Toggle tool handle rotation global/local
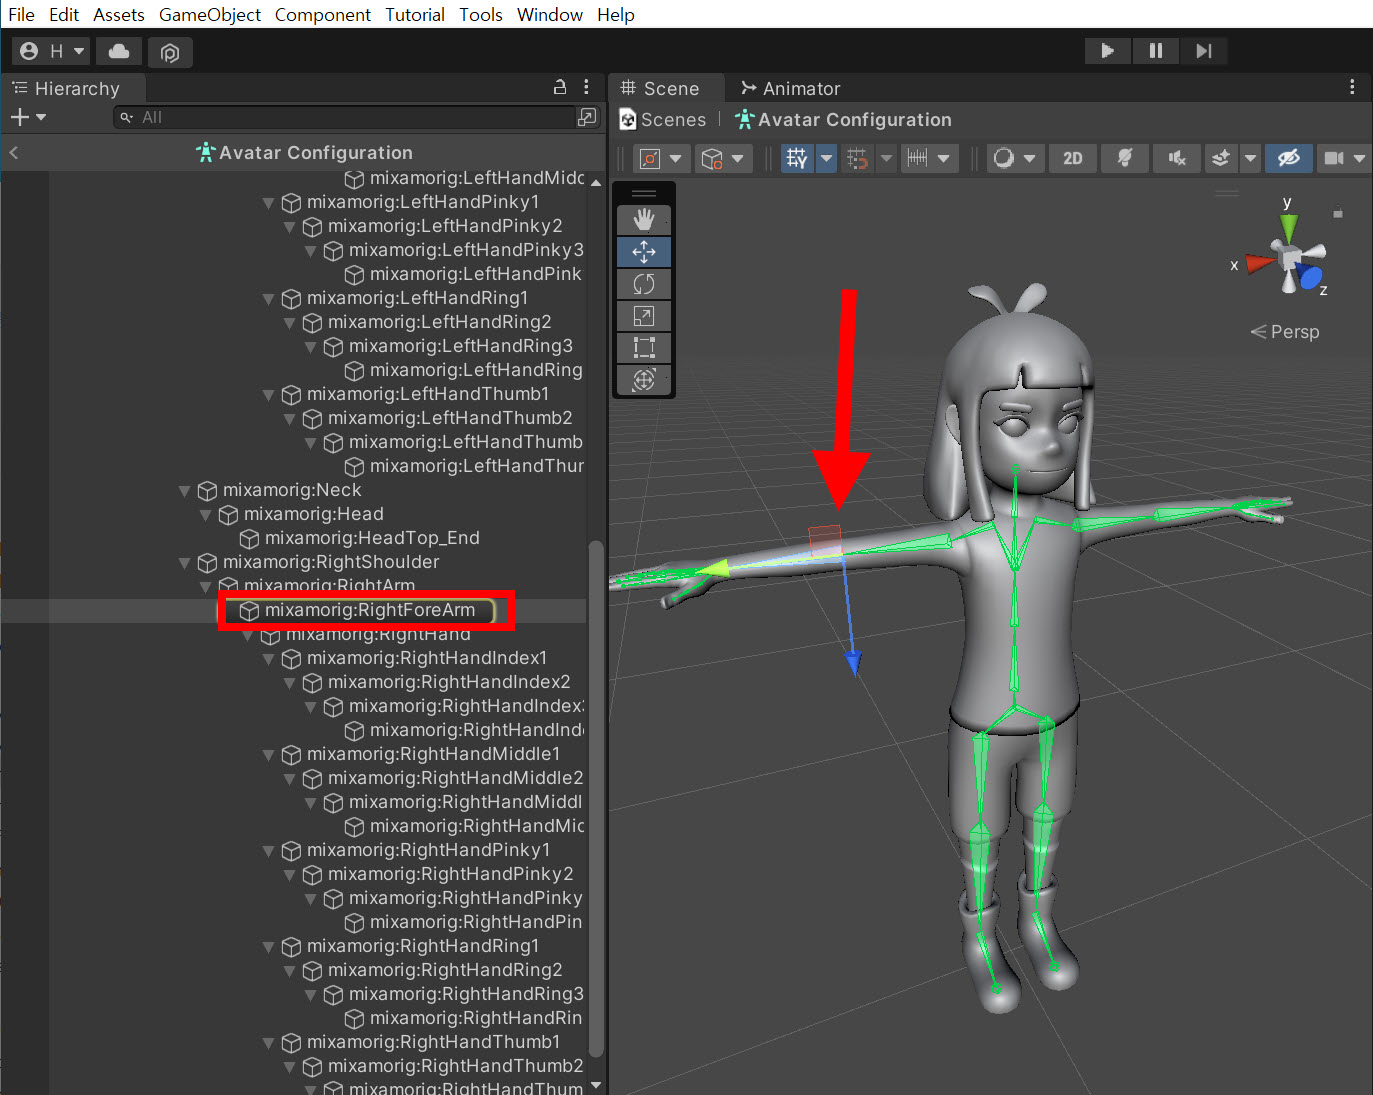This screenshot has width=1373, height=1095. [x=712, y=158]
